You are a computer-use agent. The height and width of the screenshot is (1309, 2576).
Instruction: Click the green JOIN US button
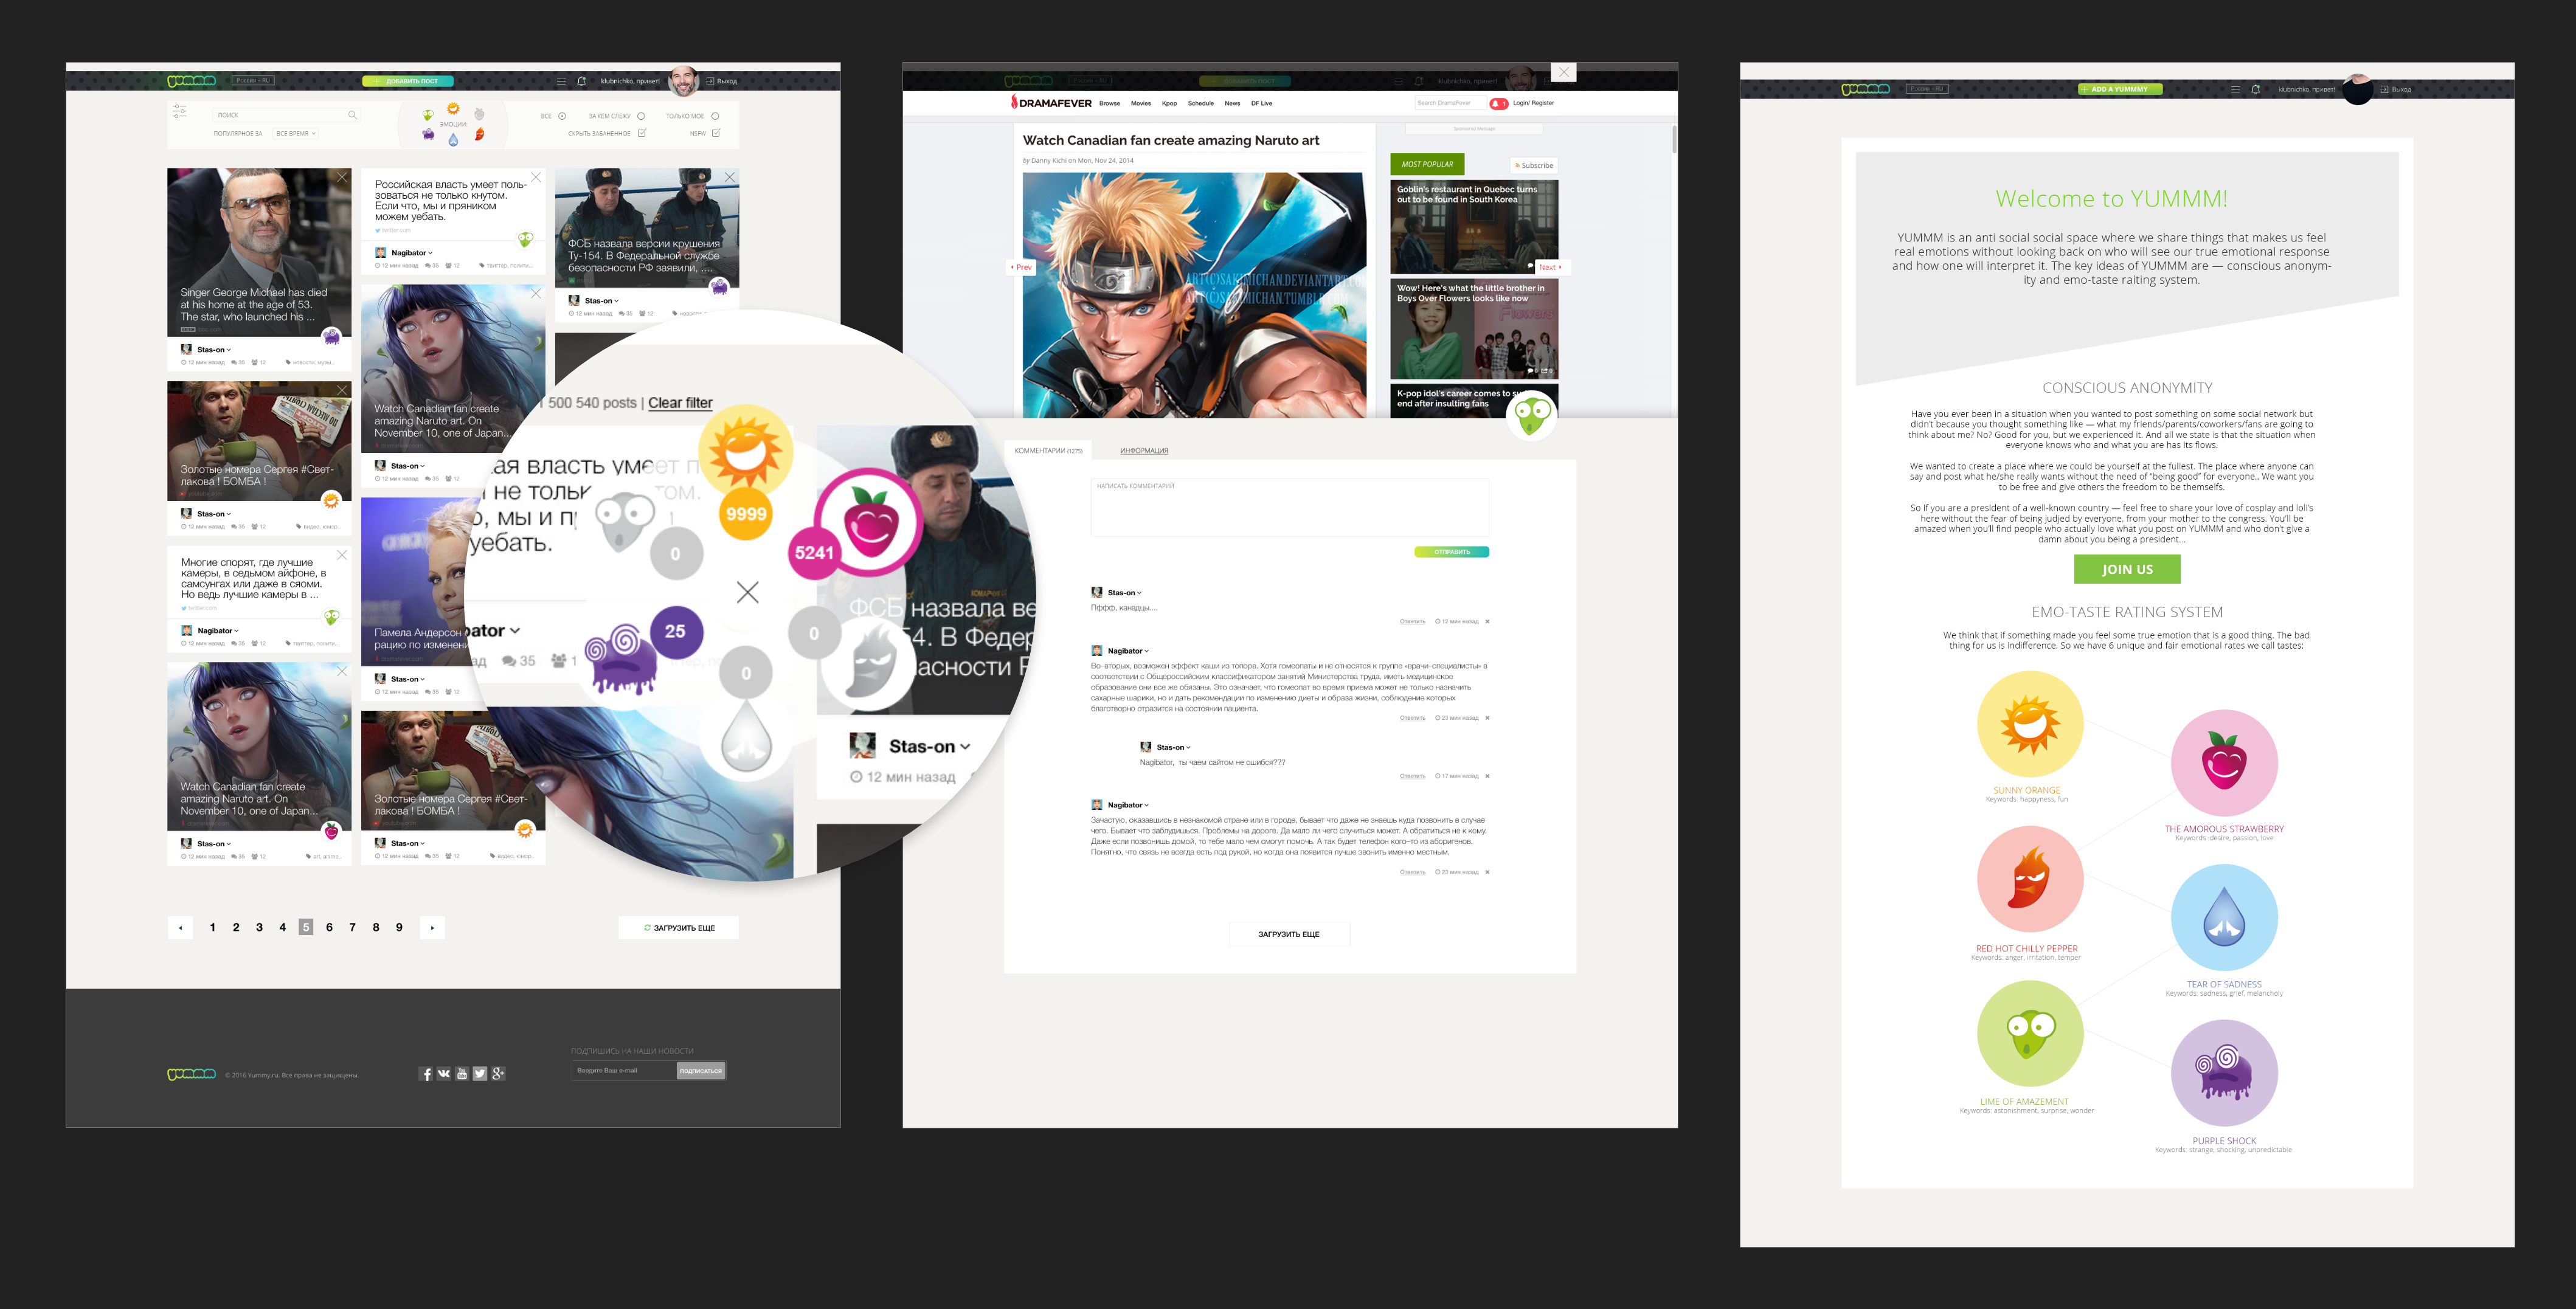2127,569
